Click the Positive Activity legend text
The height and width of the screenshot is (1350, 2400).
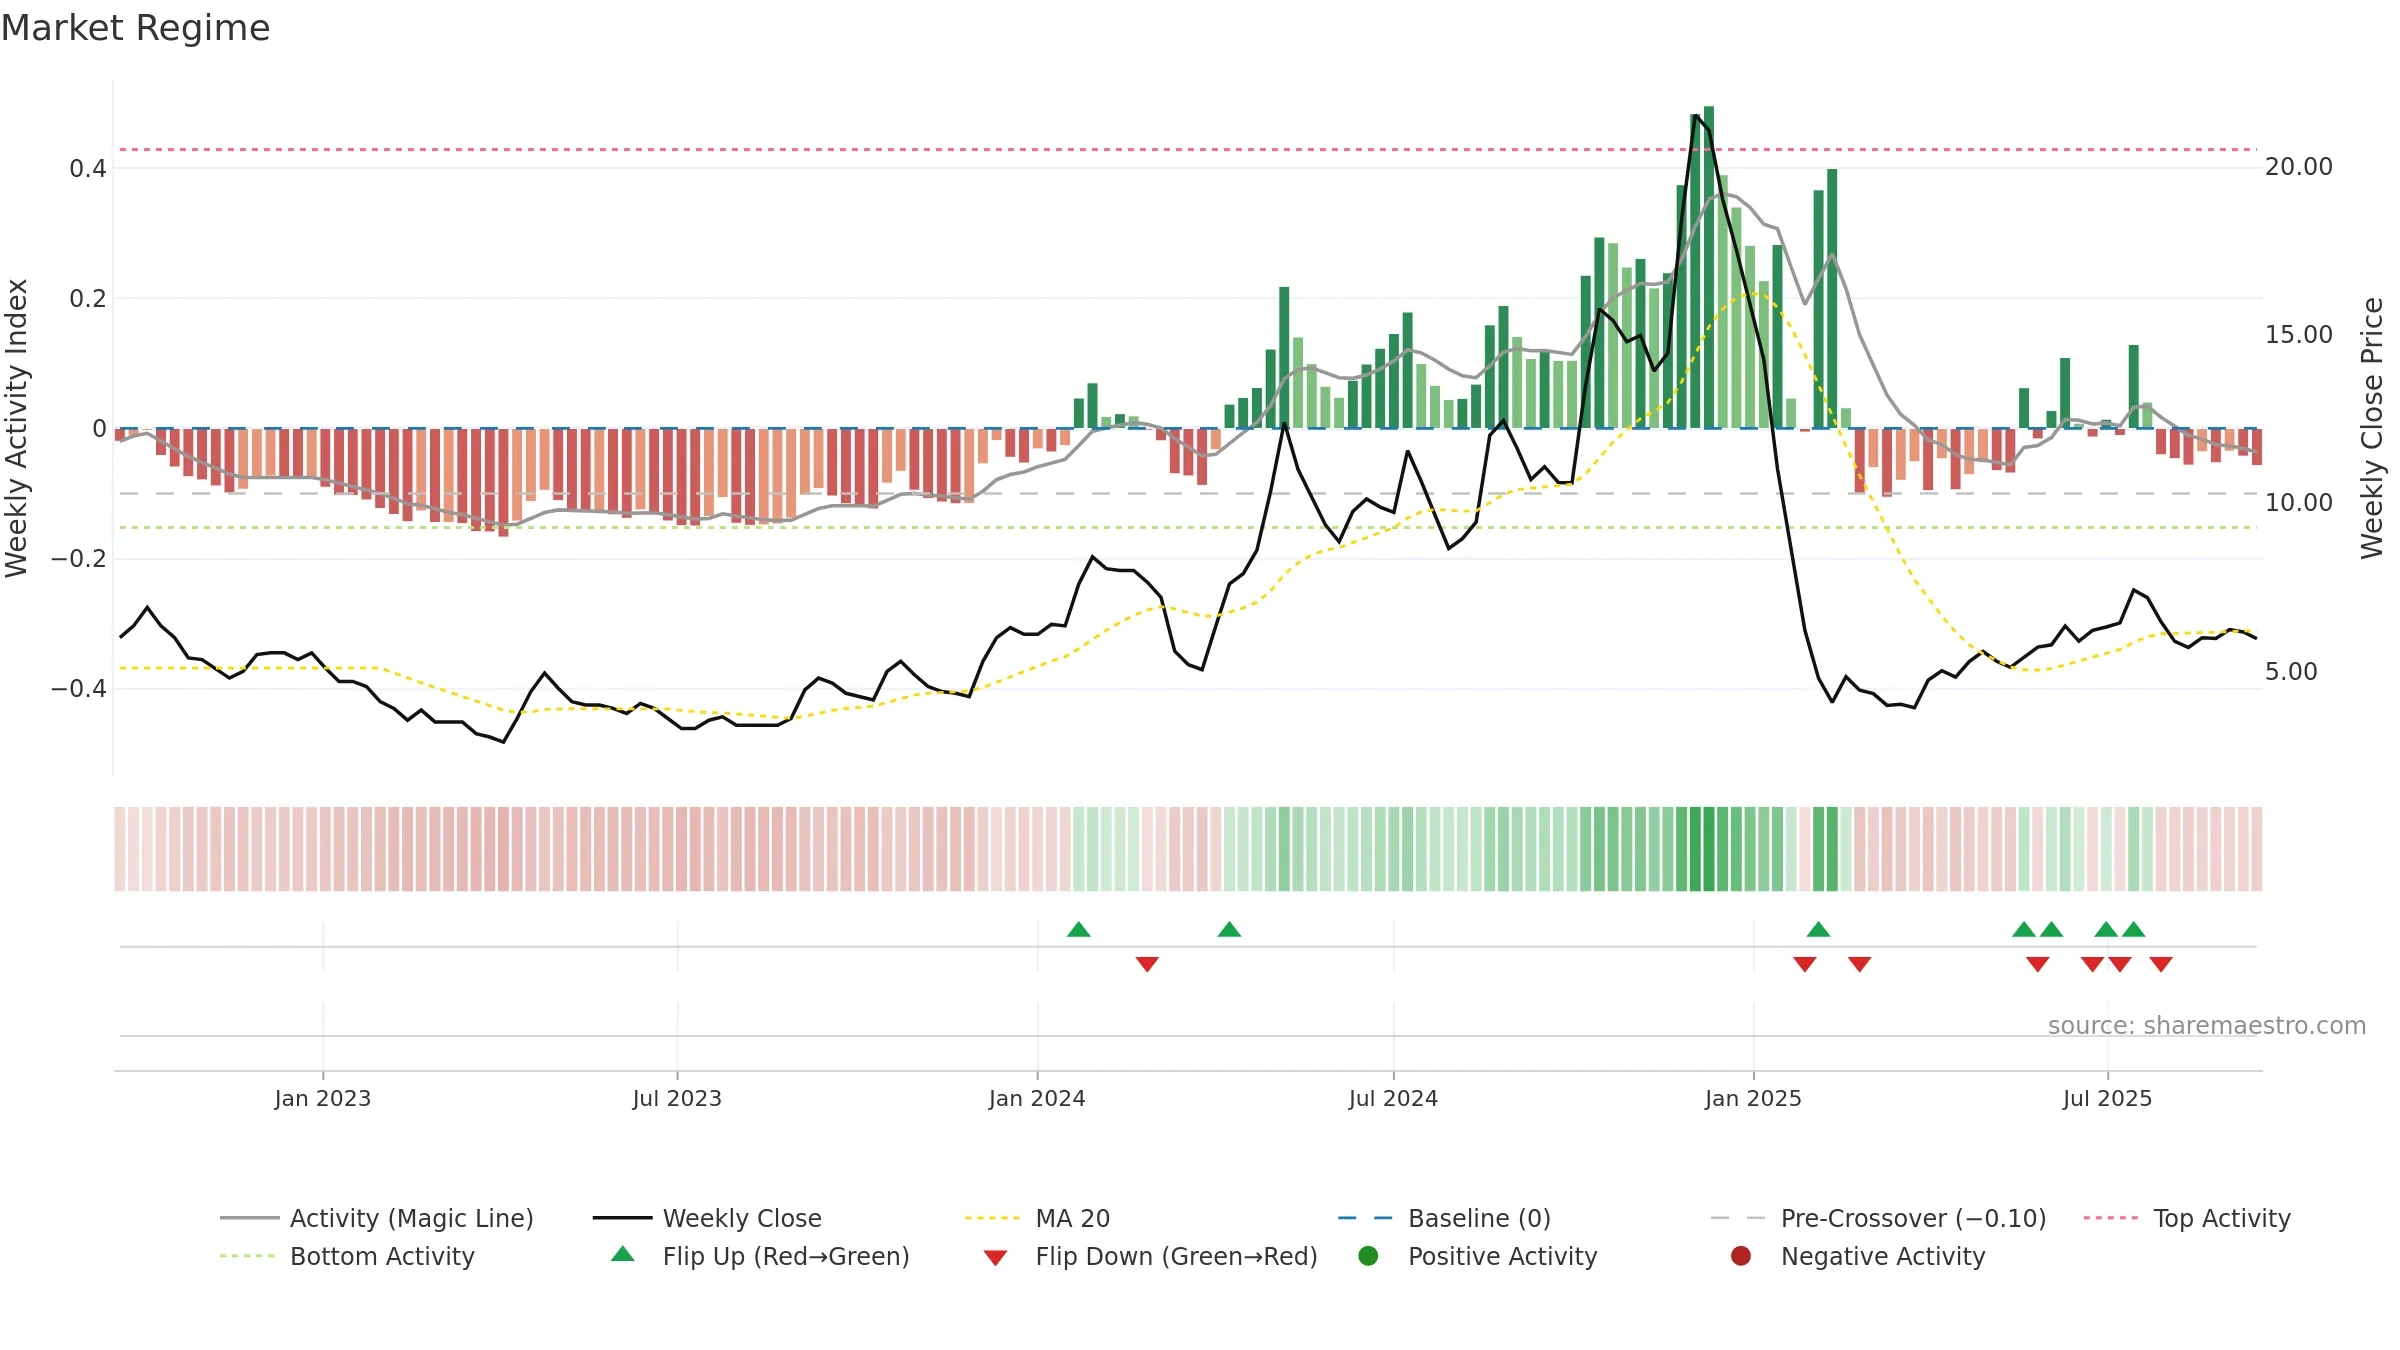coord(1503,1256)
